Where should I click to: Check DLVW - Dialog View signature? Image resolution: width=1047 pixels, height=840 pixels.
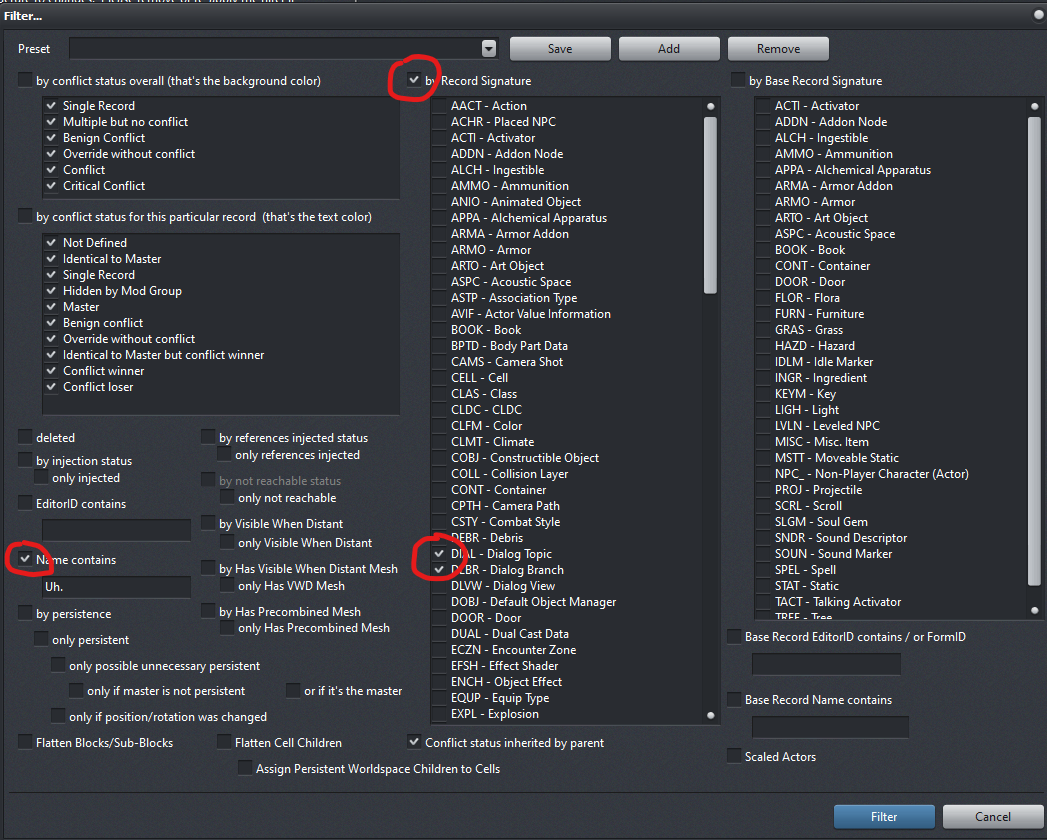pos(439,586)
